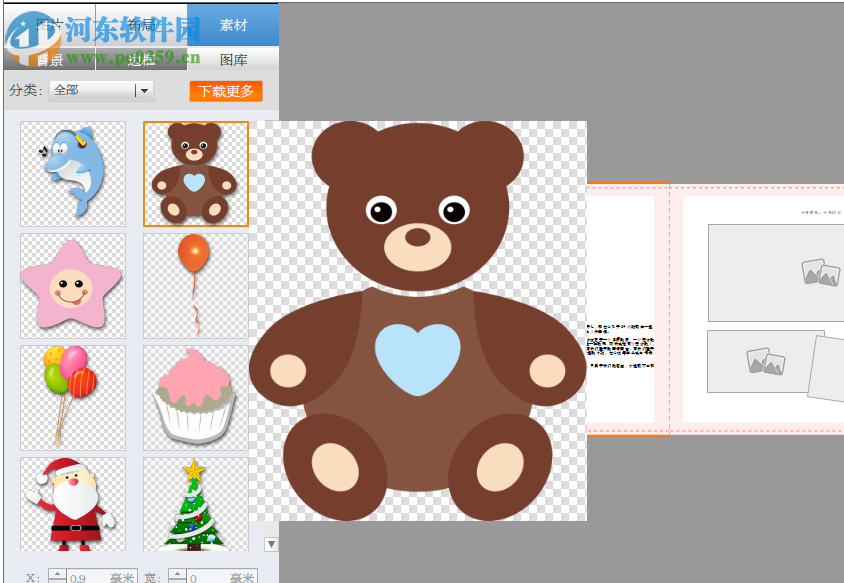844x583 pixels.
Task: Select the dolphin sticker
Action: click(71, 172)
